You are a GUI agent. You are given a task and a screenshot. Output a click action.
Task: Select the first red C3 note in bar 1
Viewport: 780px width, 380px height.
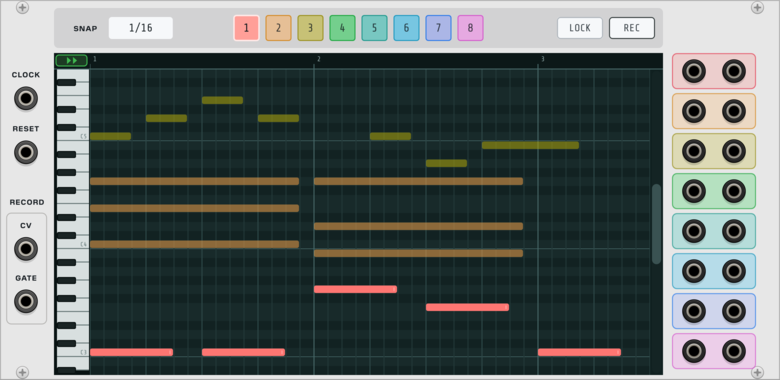131,352
